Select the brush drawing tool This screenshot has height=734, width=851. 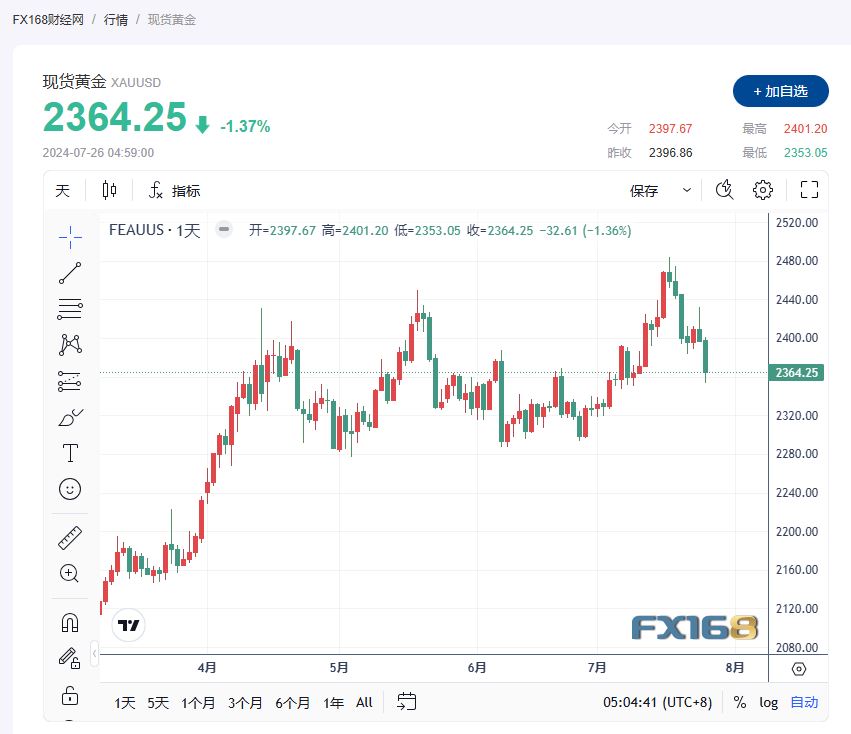pos(70,417)
